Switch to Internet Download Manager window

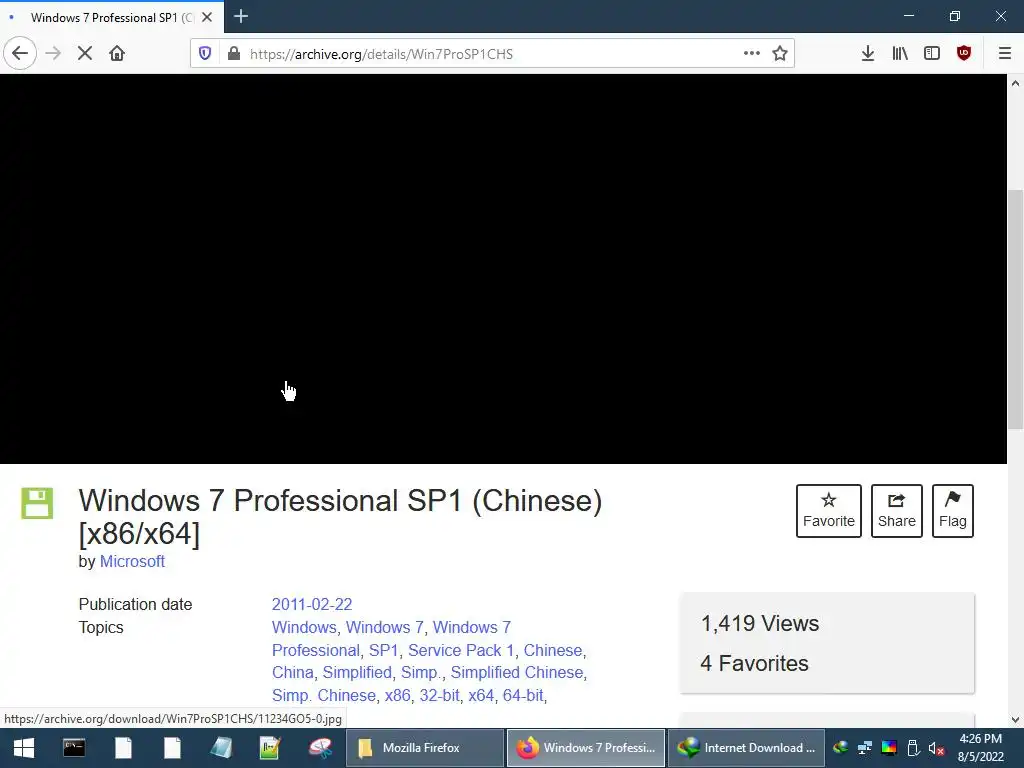746,748
